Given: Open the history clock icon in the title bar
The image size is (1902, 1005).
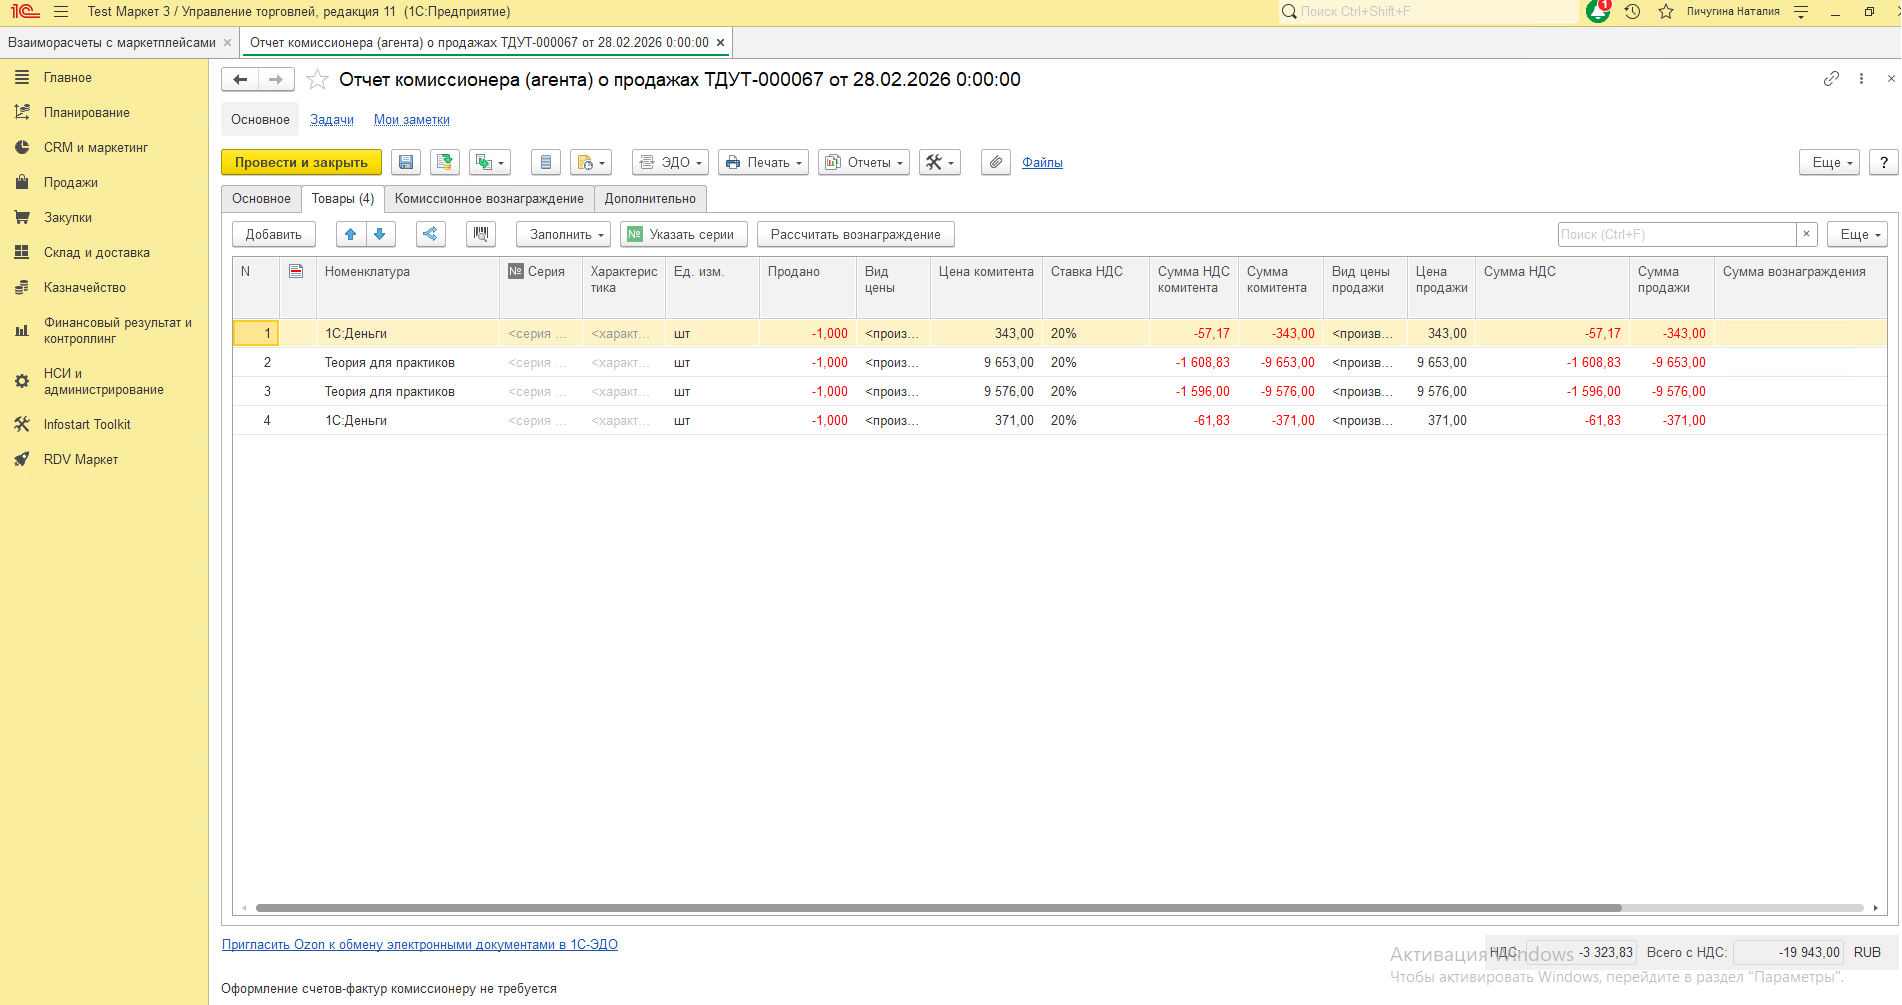Looking at the screenshot, I should pyautogui.click(x=1632, y=12).
